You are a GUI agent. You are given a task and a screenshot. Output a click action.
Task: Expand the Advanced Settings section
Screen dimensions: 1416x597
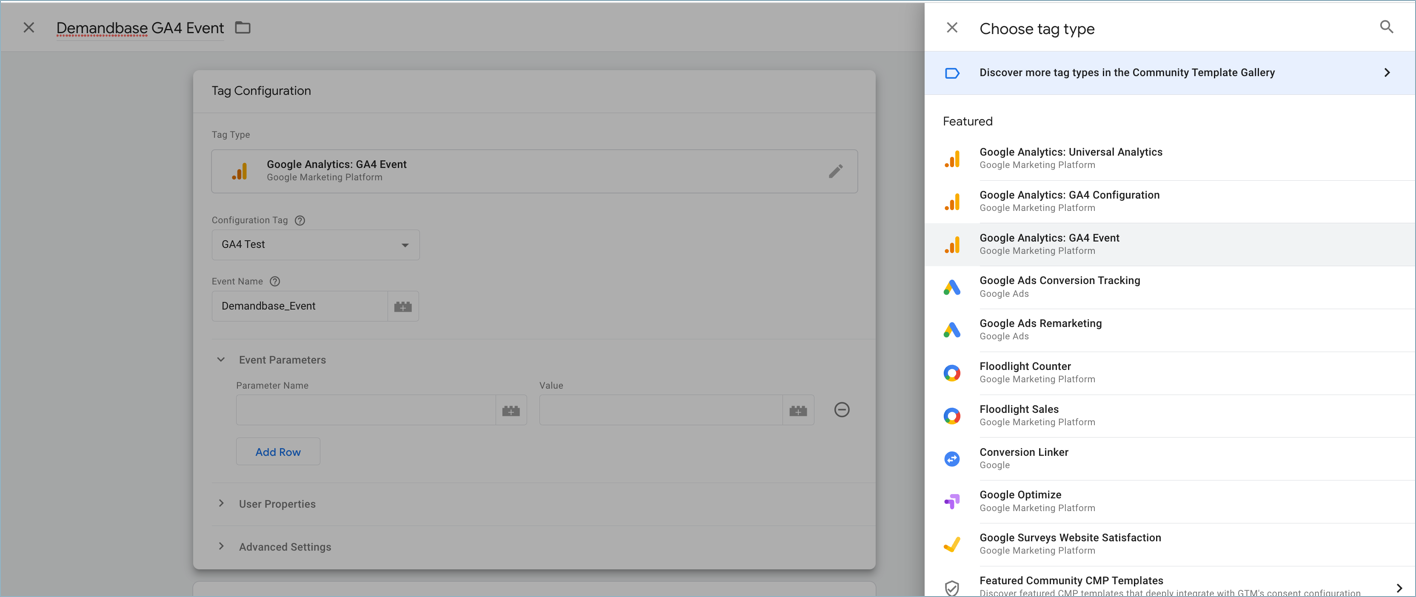click(x=221, y=547)
